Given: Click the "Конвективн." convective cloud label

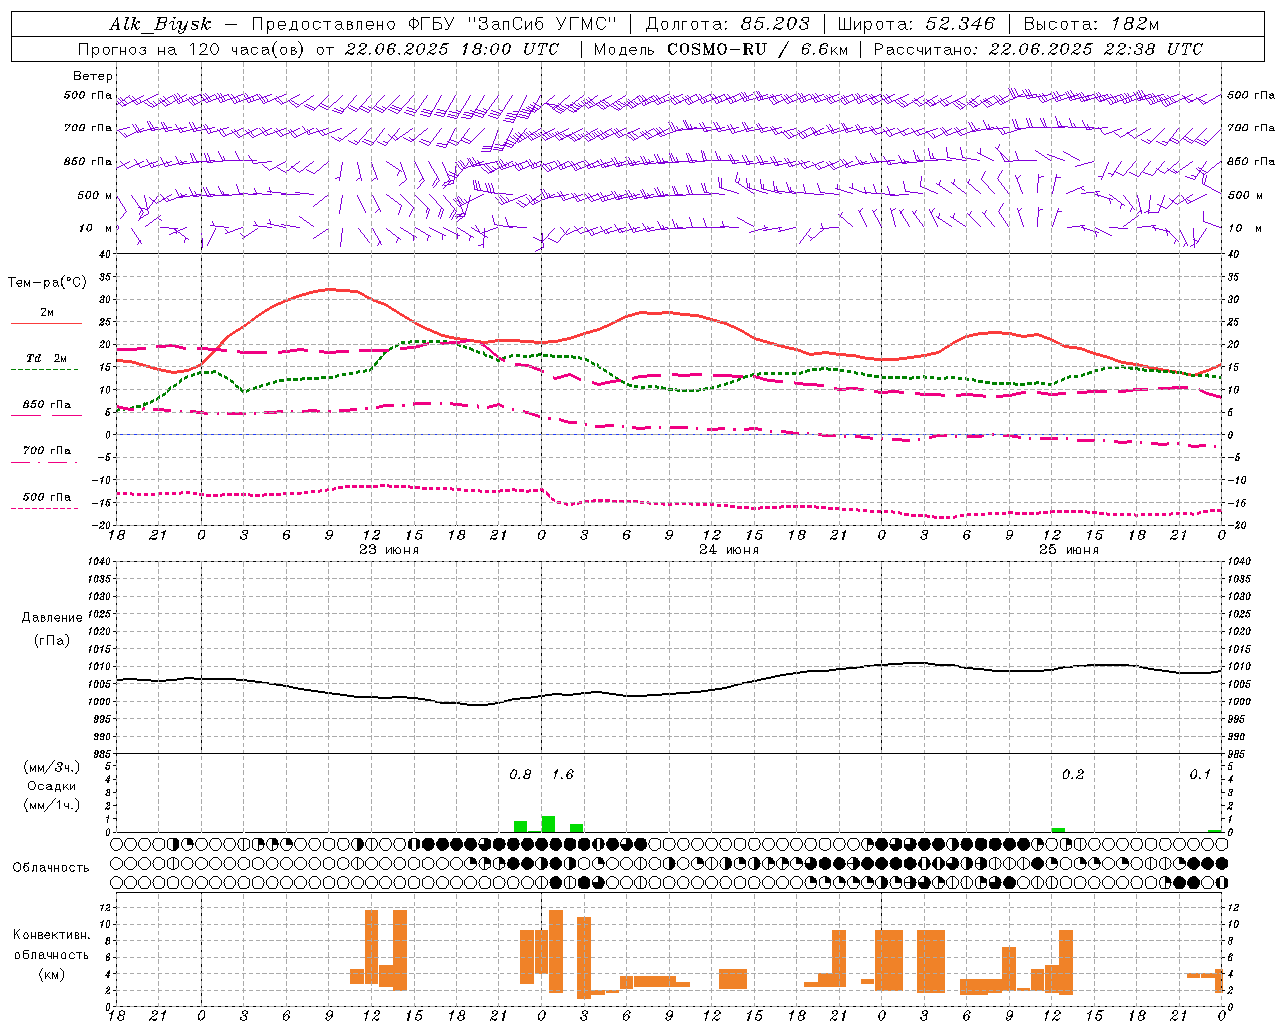Looking at the screenshot, I should point(51,935).
